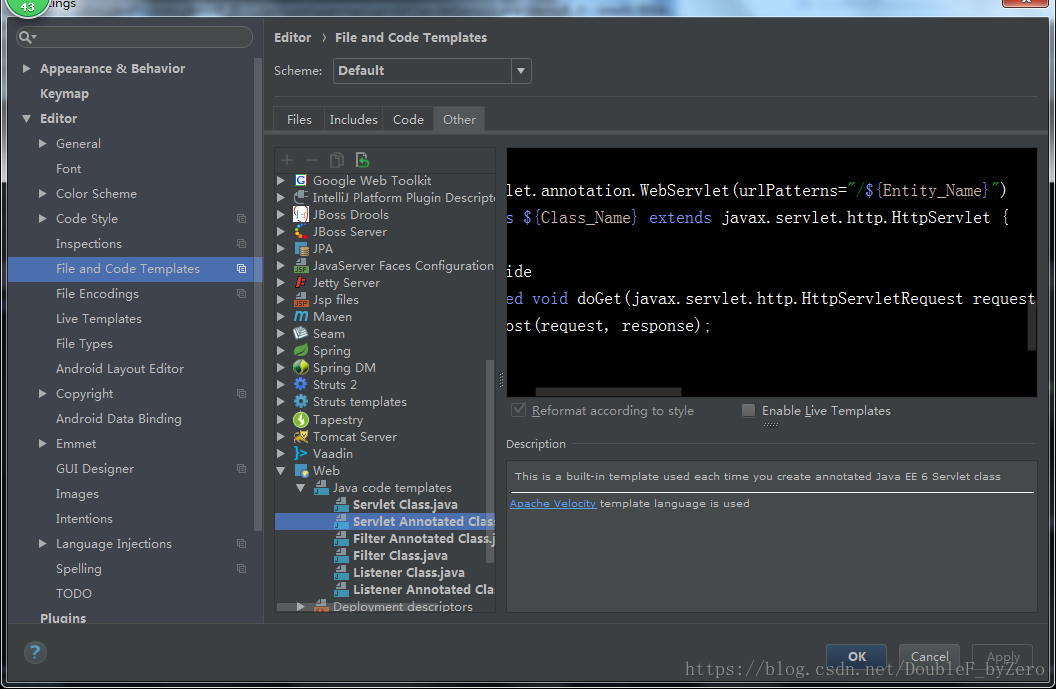Select Filter Class.java template

point(400,556)
